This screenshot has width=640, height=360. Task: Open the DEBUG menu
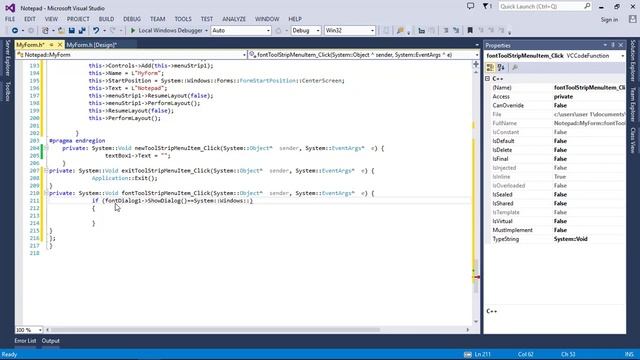click(132, 19)
